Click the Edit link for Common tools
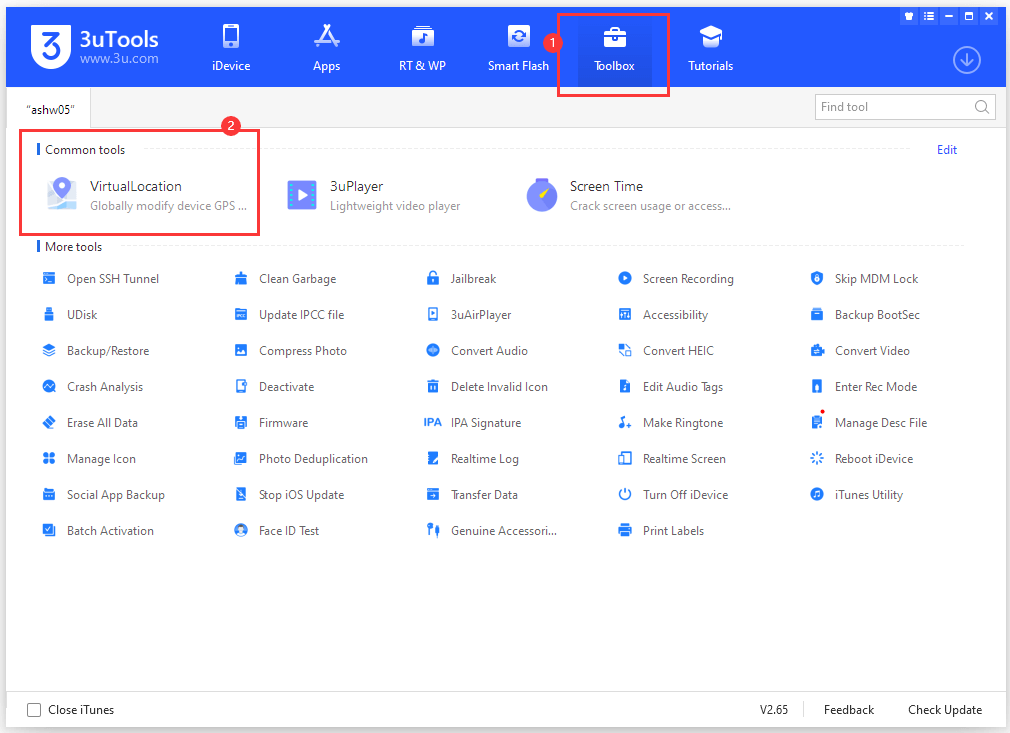The width and height of the screenshot is (1010, 733). pos(946,149)
